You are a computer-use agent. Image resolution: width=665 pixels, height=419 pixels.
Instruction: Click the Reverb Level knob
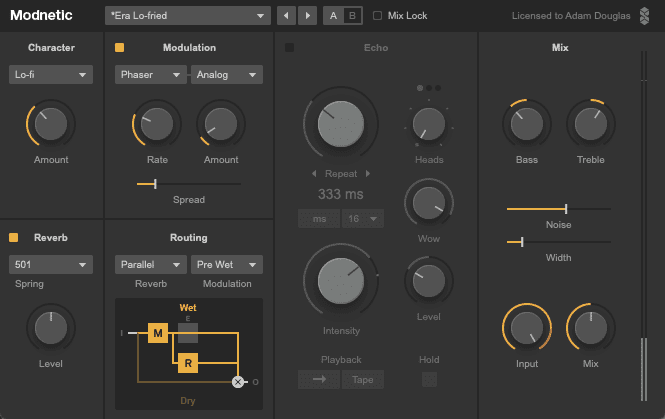[x=51, y=328]
